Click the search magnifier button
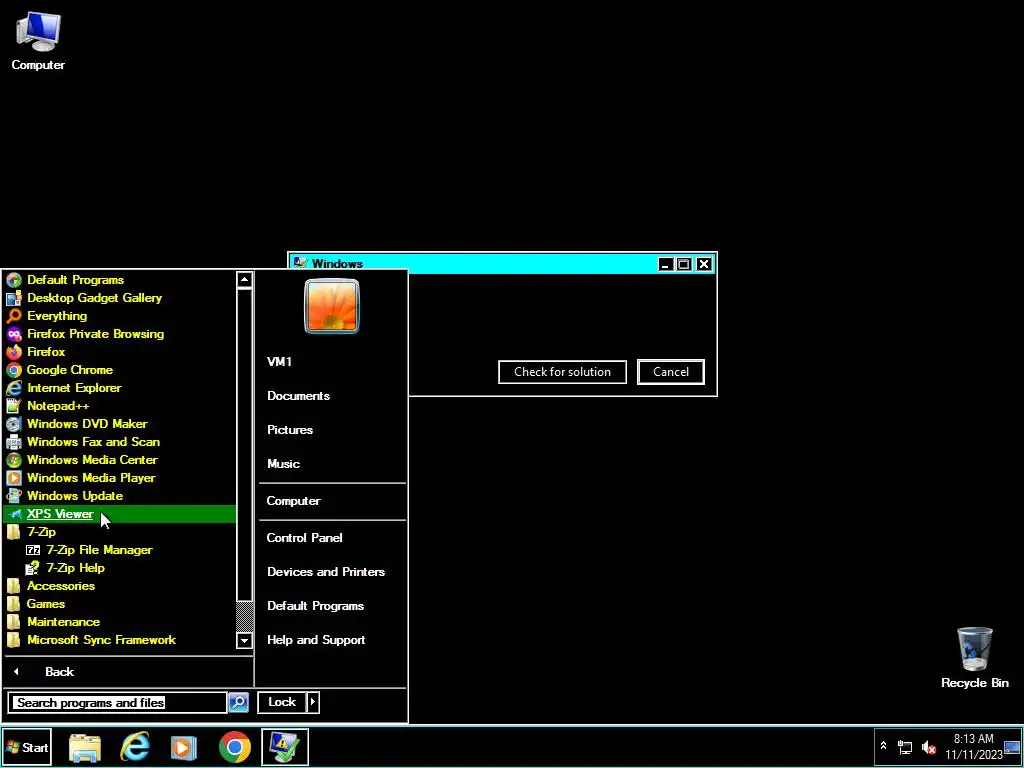Image resolution: width=1024 pixels, height=768 pixels. coord(238,702)
